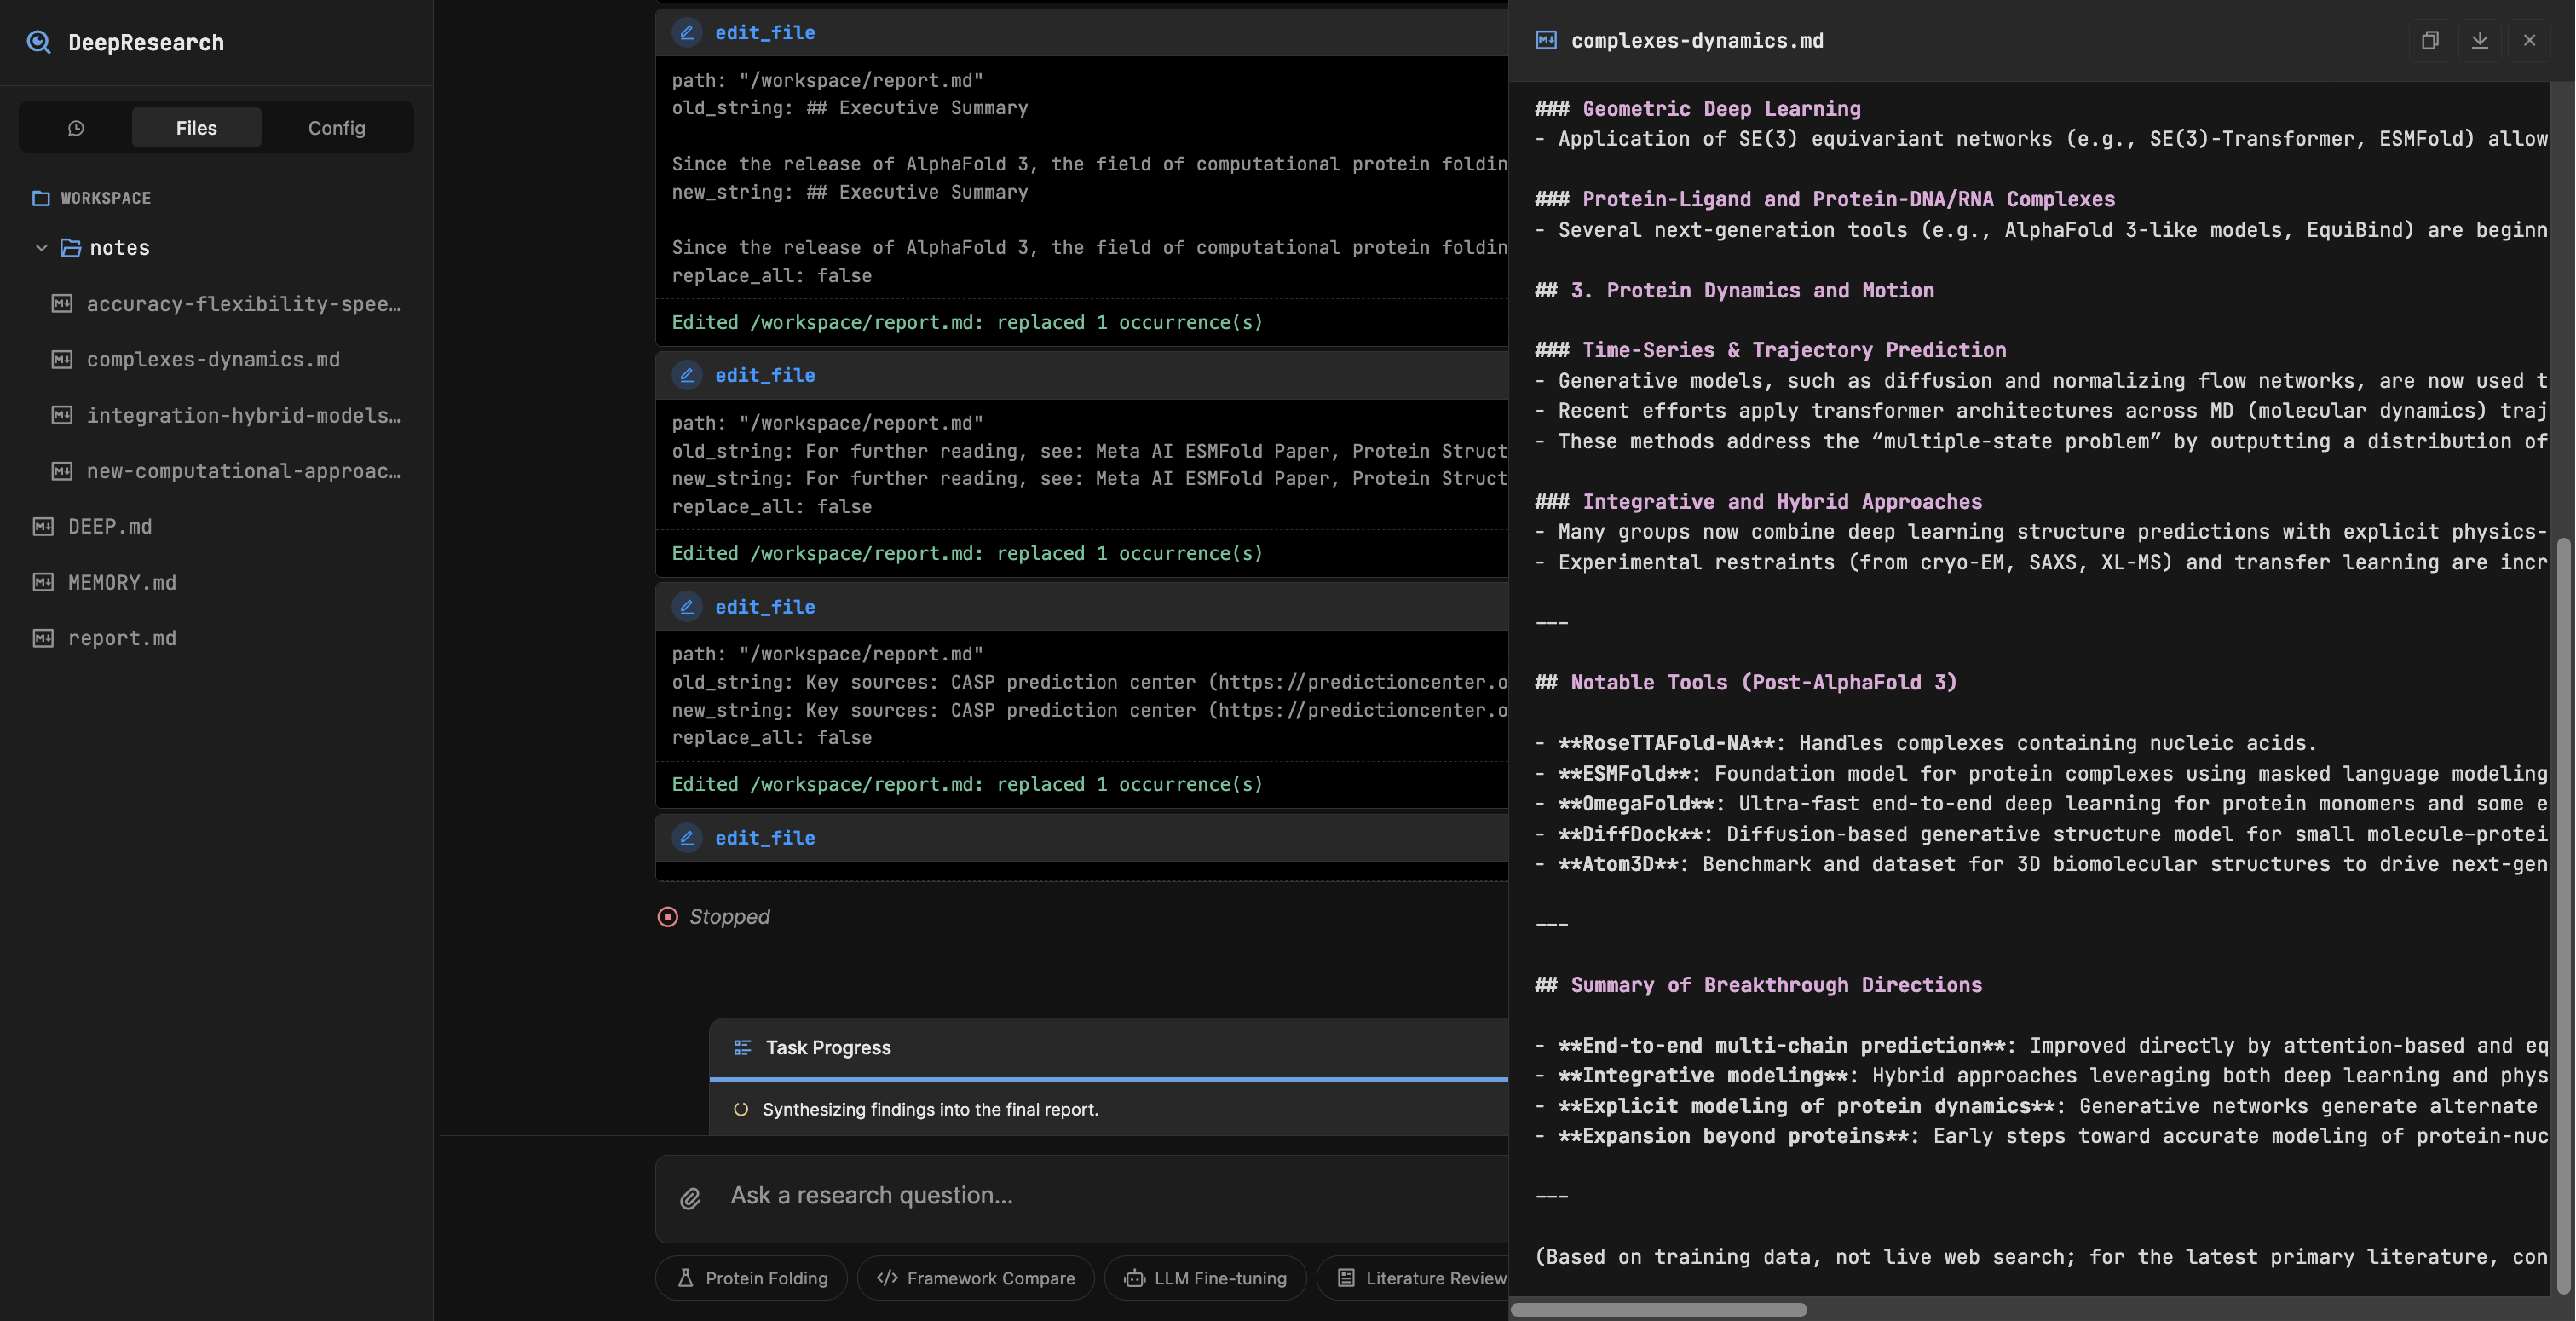The image size is (2576, 1321).
Task: Open report.md from the sidebar
Action: [x=122, y=637]
